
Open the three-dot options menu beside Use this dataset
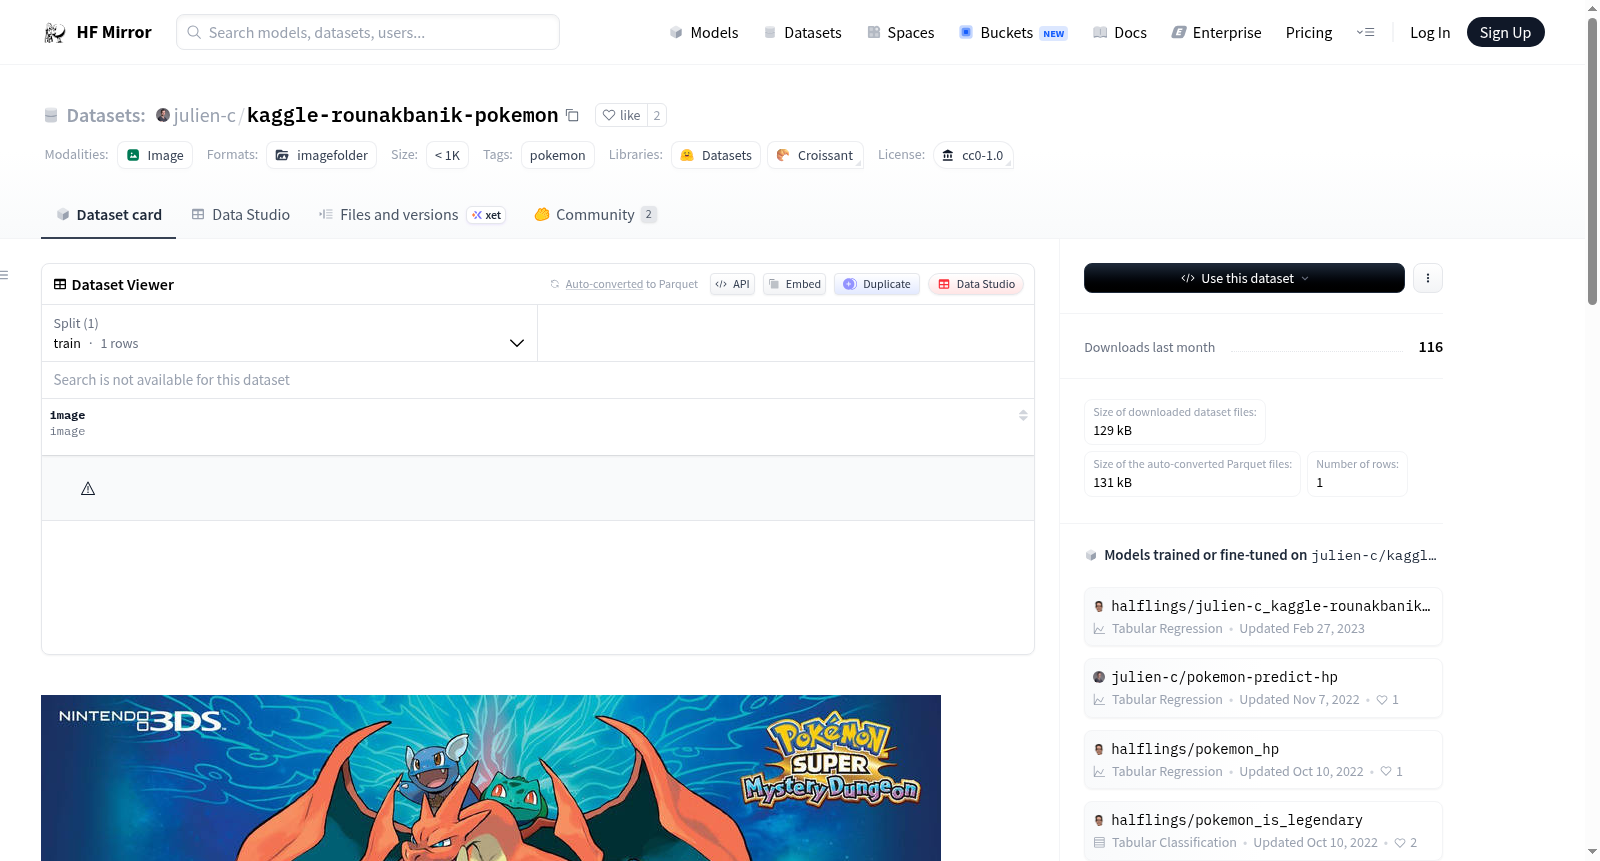click(1428, 278)
